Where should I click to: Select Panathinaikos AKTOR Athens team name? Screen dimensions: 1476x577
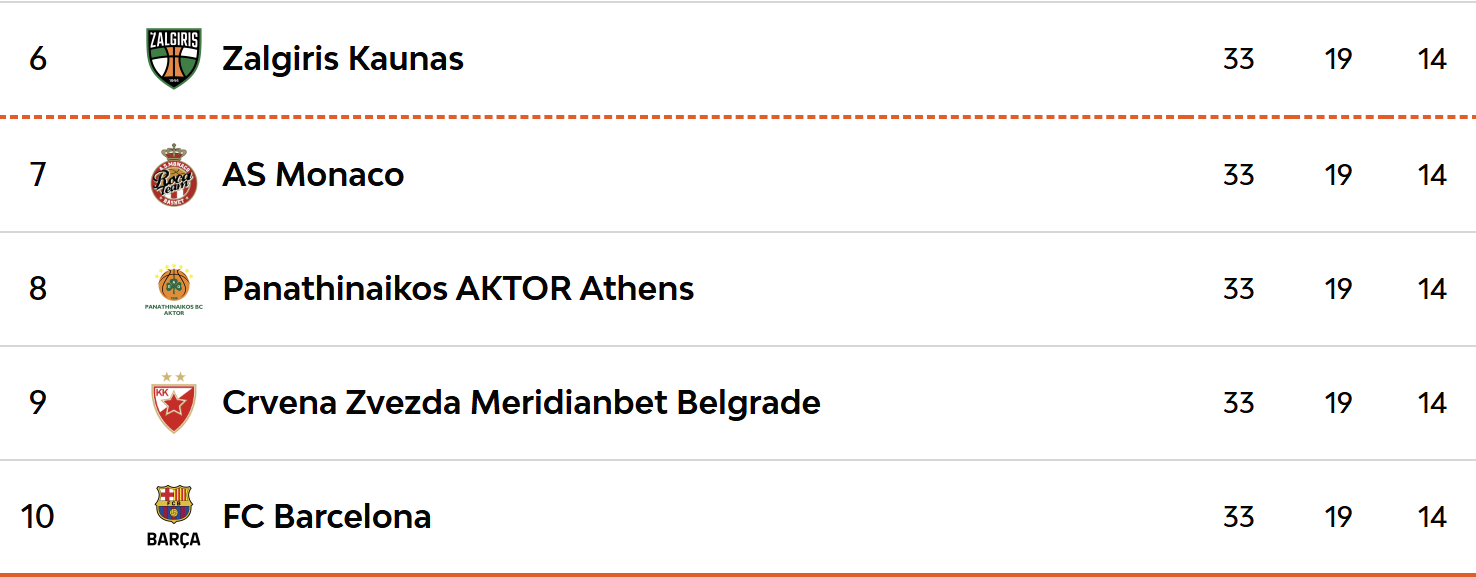point(458,289)
